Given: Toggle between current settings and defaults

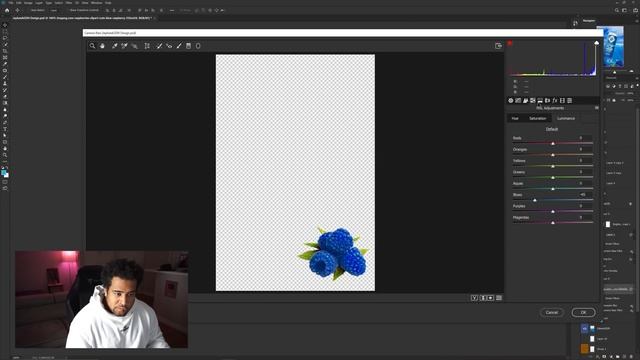Looking at the screenshot, I should [x=499, y=298].
